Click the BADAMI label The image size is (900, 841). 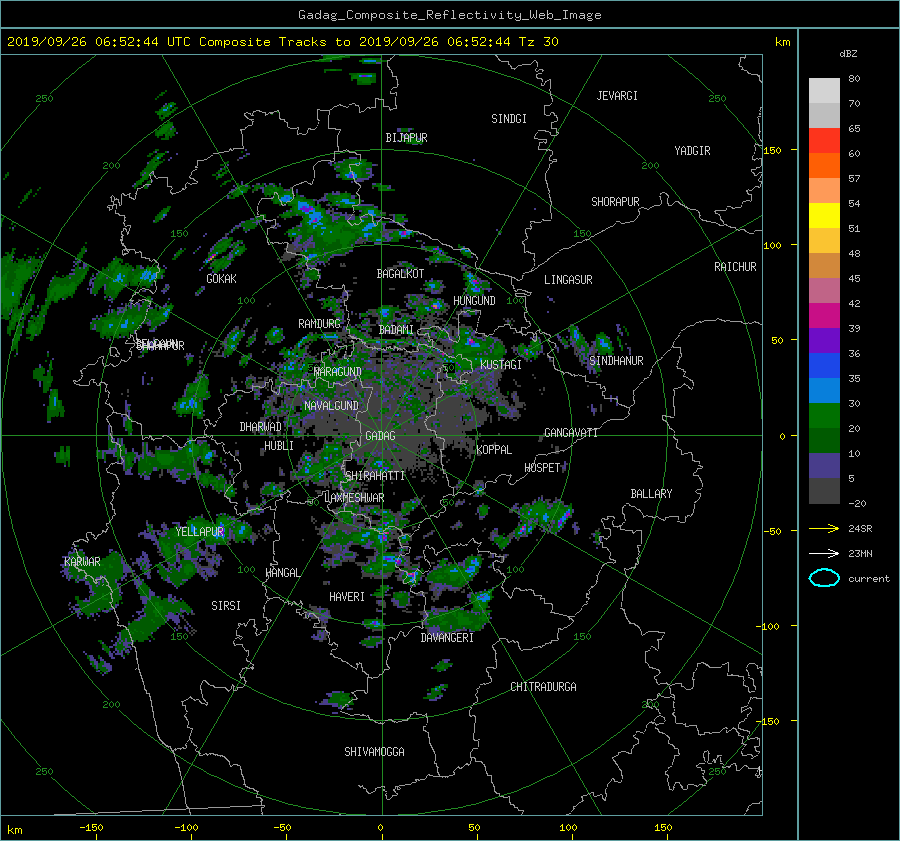coord(396,330)
